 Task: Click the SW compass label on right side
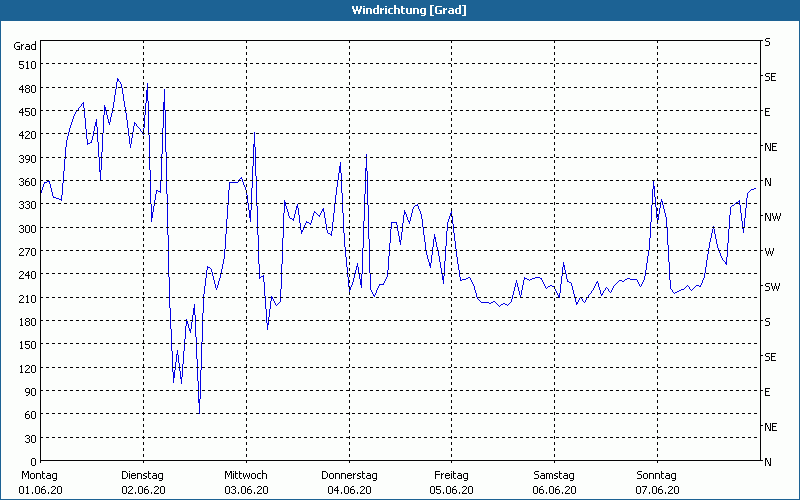pyautogui.click(x=771, y=287)
